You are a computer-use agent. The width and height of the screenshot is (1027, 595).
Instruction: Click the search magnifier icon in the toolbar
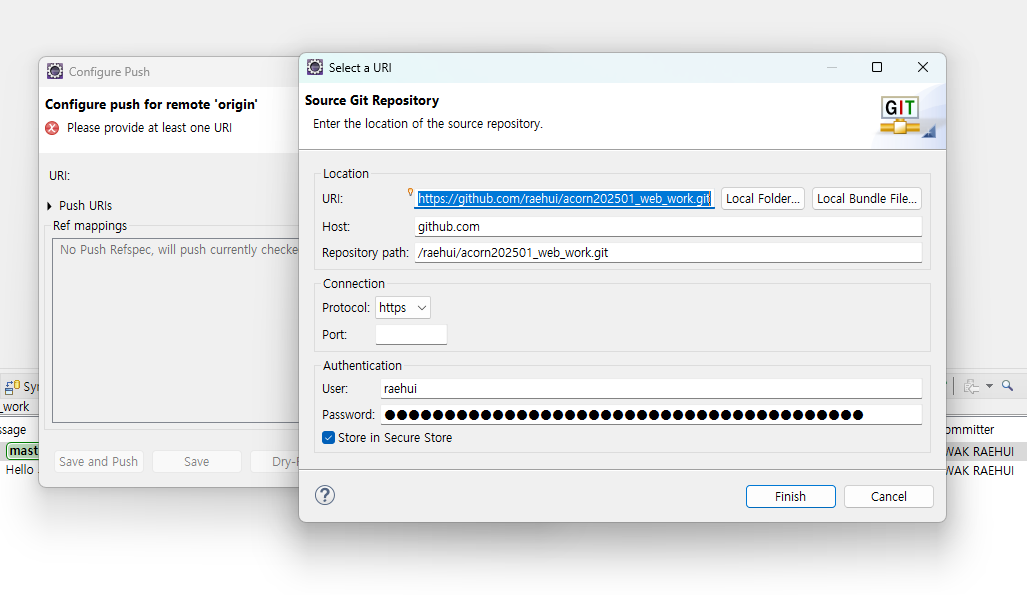(x=1007, y=386)
